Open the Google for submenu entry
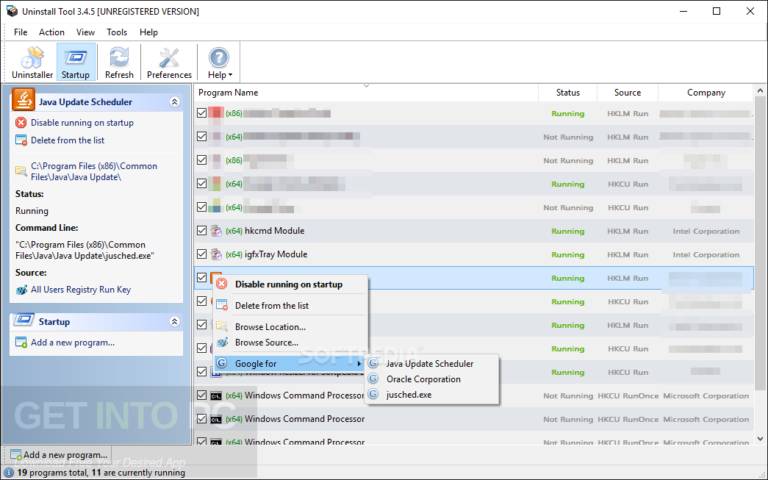This screenshot has width=768, height=480. [x=290, y=363]
